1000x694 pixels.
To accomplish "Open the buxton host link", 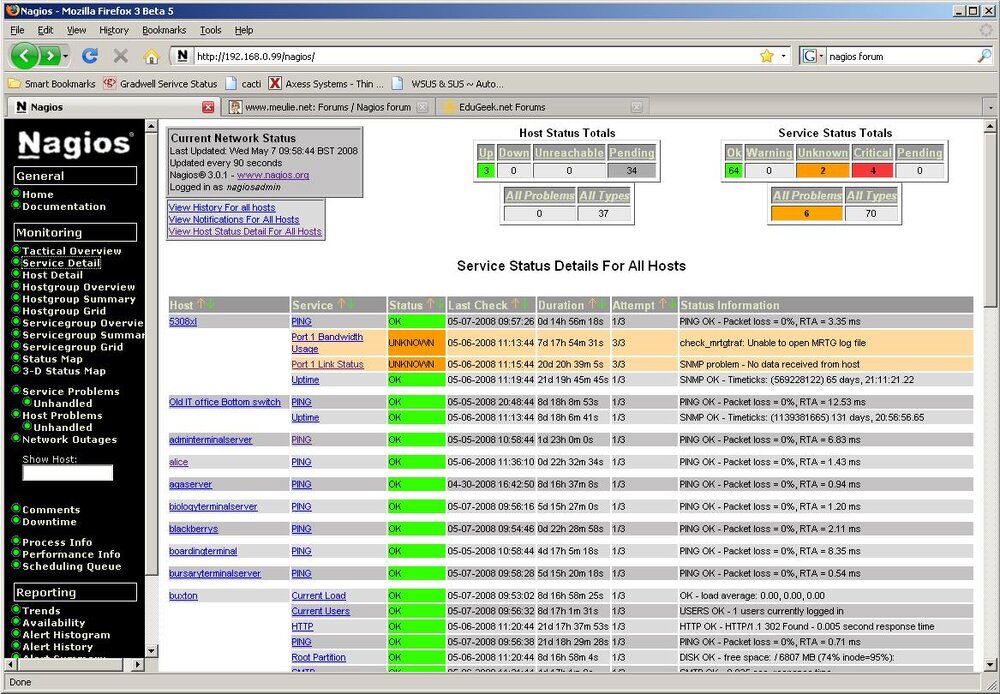I will click(x=183, y=596).
